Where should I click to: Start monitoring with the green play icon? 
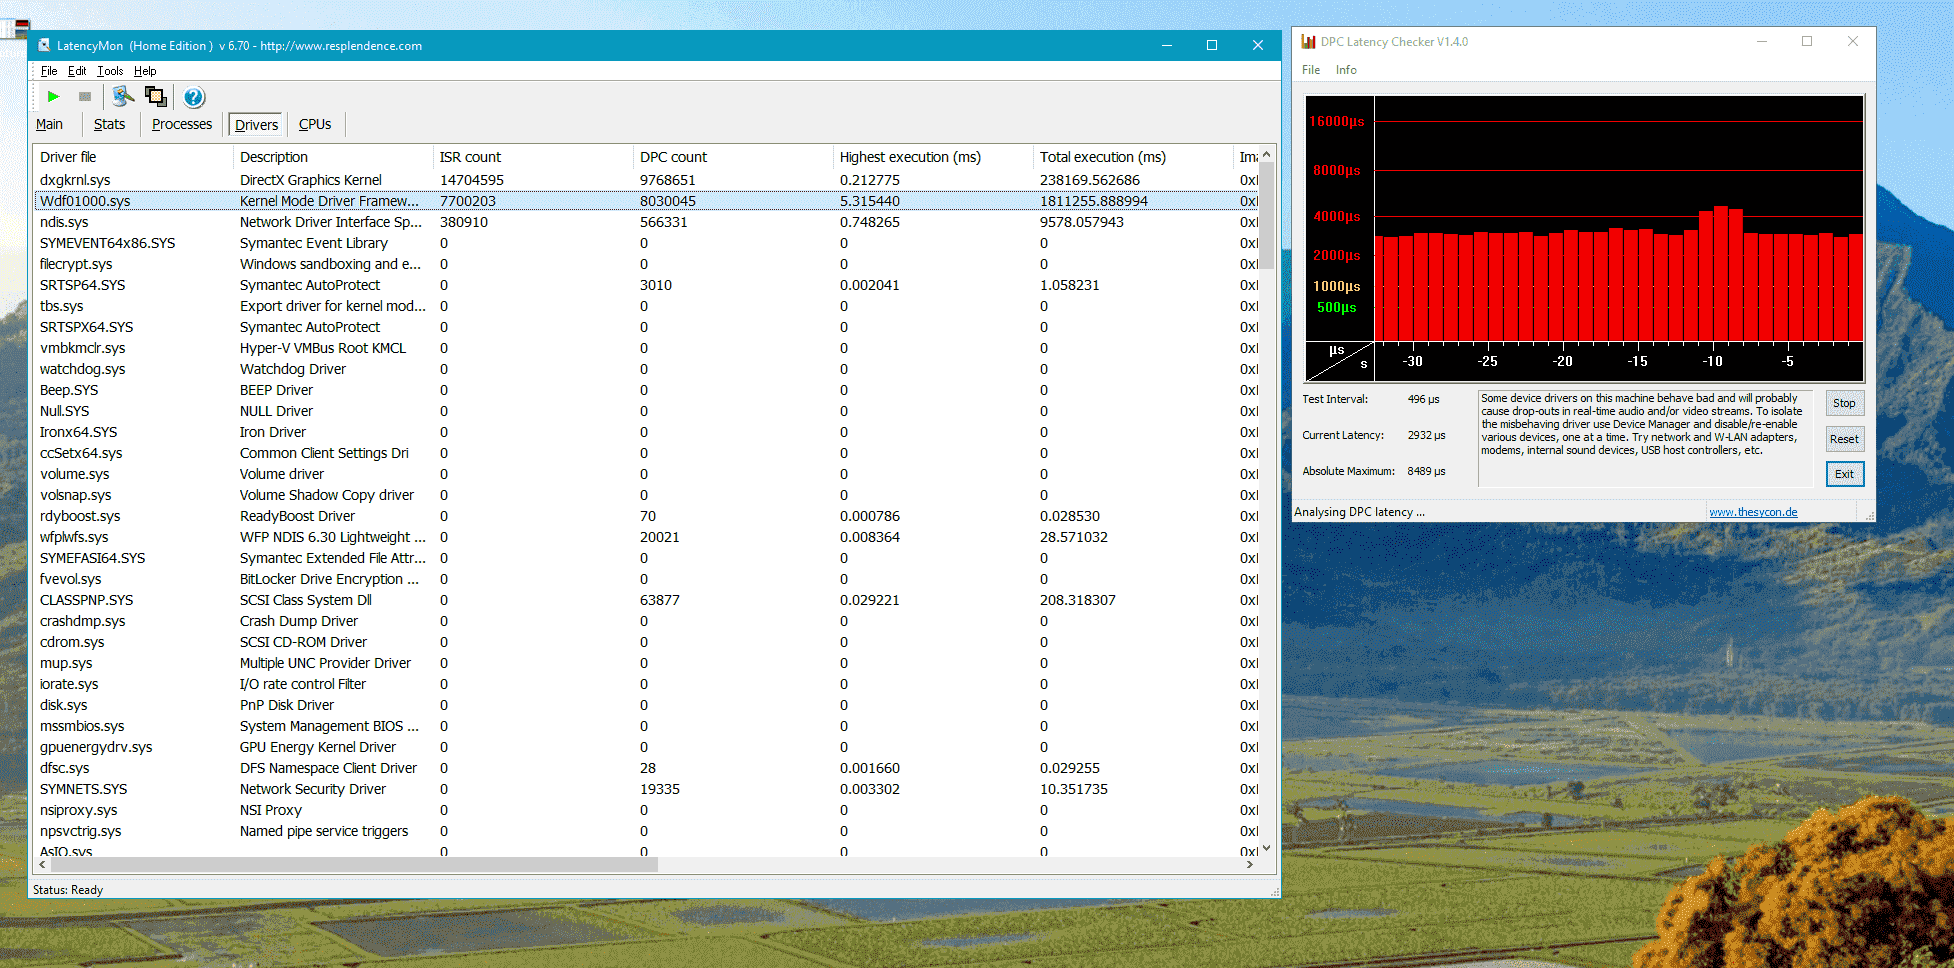tap(53, 97)
